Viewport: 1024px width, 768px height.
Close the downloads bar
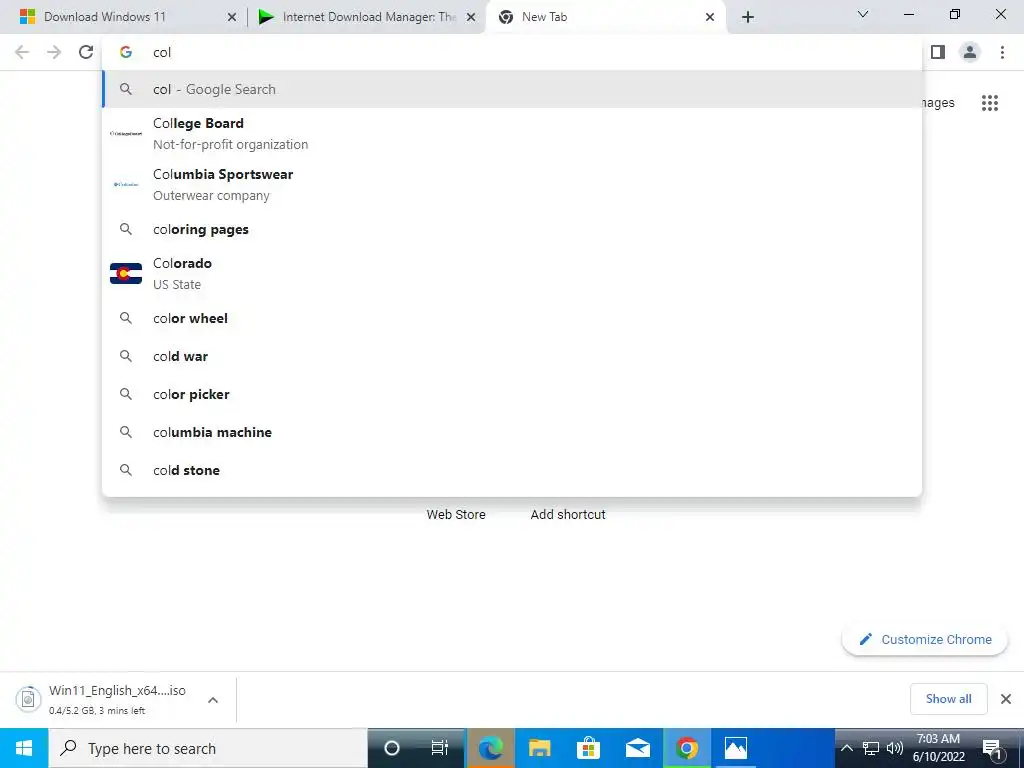(1006, 699)
